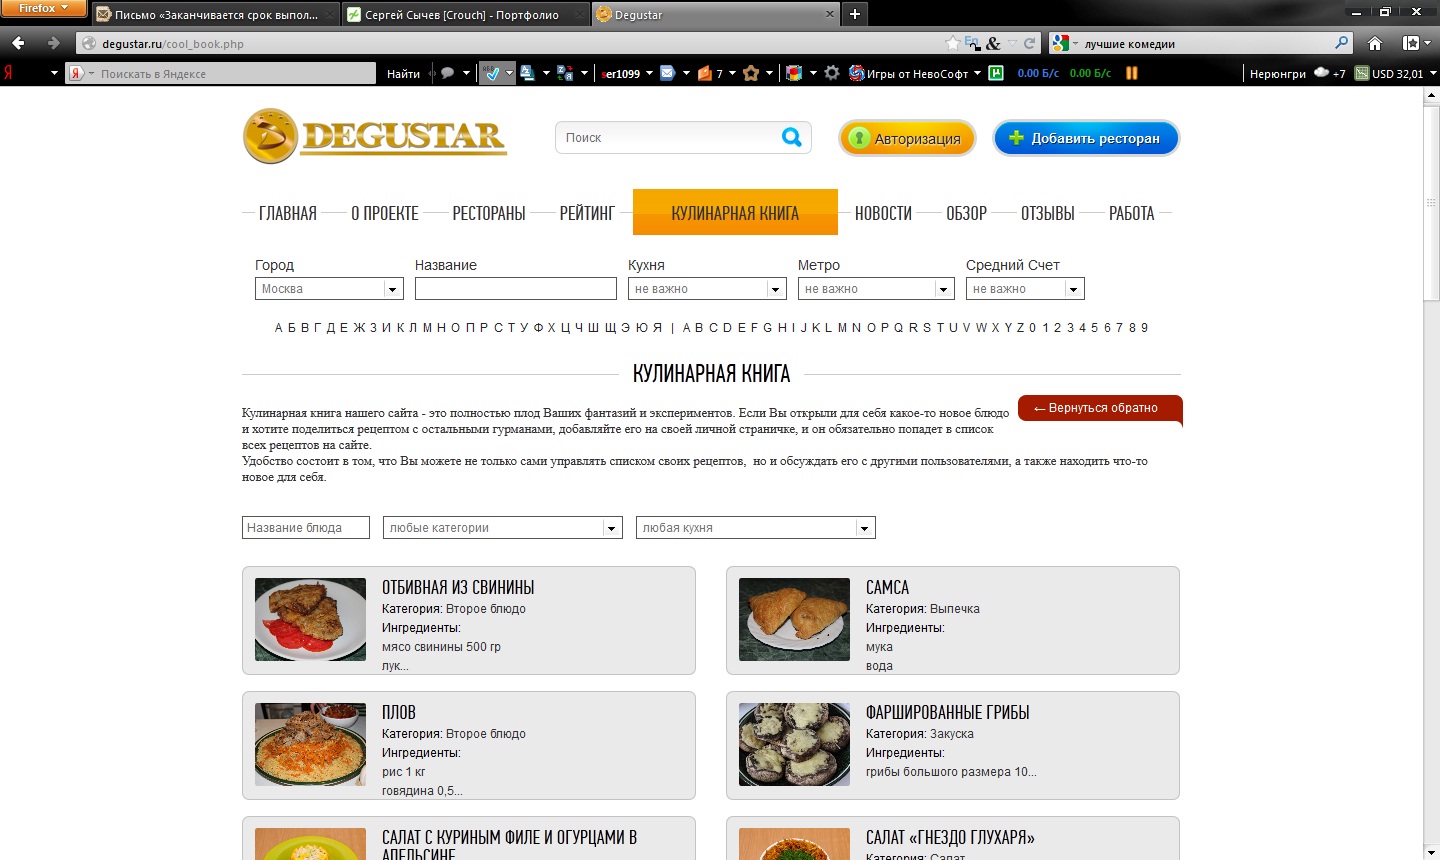Click the red Yandex logo in the toolbar
The width and height of the screenshot is (1440, 860).
[x=8, y=73]
